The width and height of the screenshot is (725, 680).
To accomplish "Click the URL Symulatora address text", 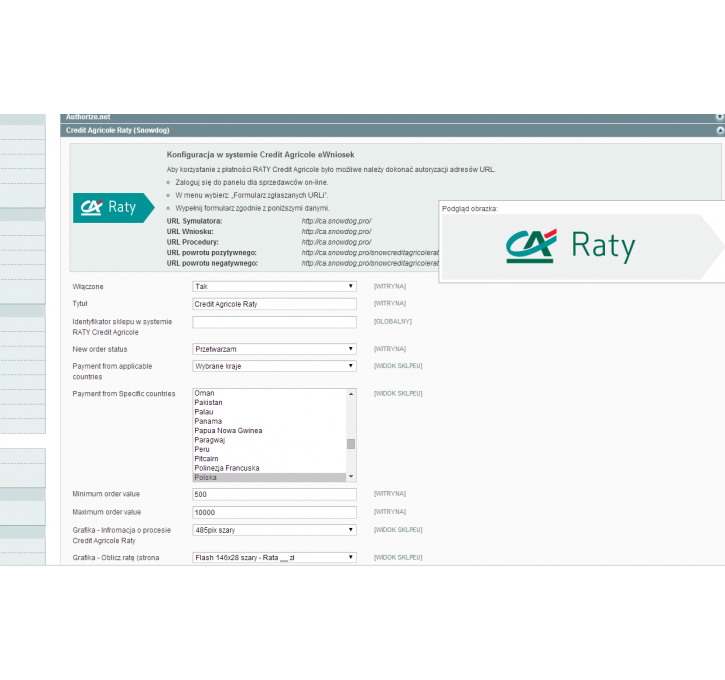I will tap(336, 221).
